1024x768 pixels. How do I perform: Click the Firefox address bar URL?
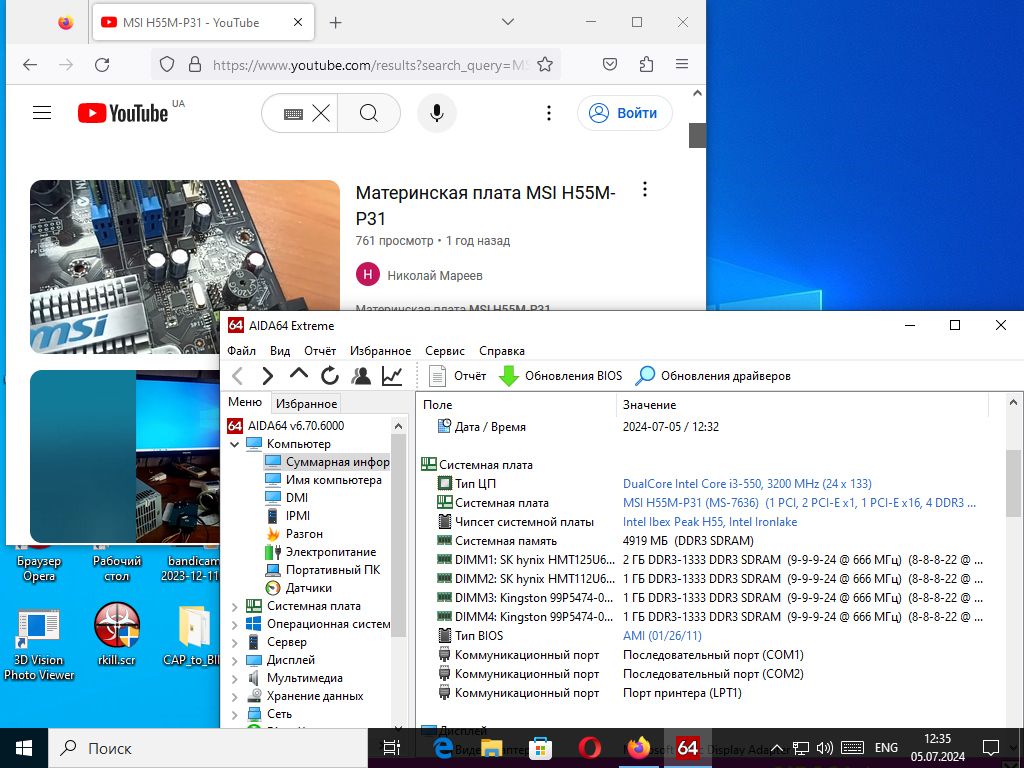370,65
